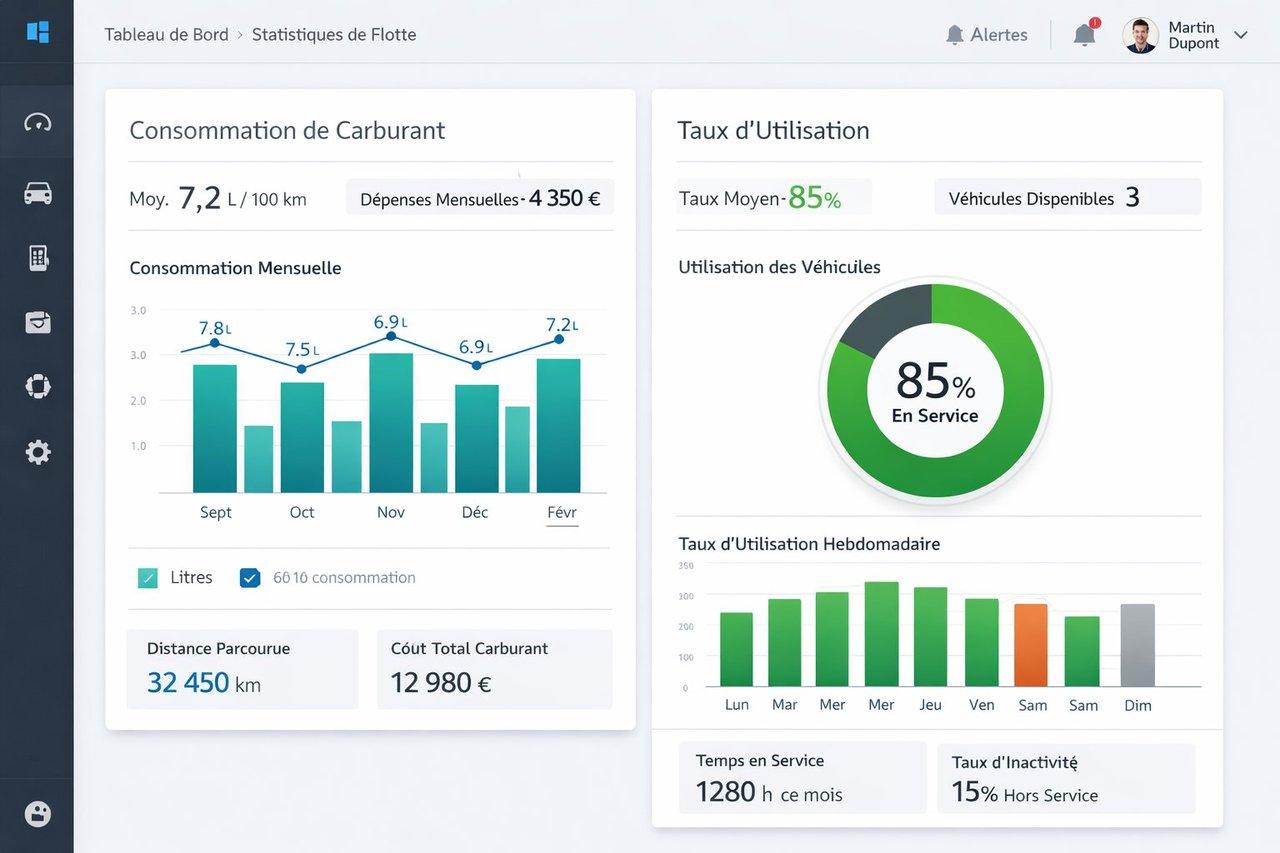This screenshot has height=853, width=1280.
Task: Click the app logo at top left
Action: (37, 30)
